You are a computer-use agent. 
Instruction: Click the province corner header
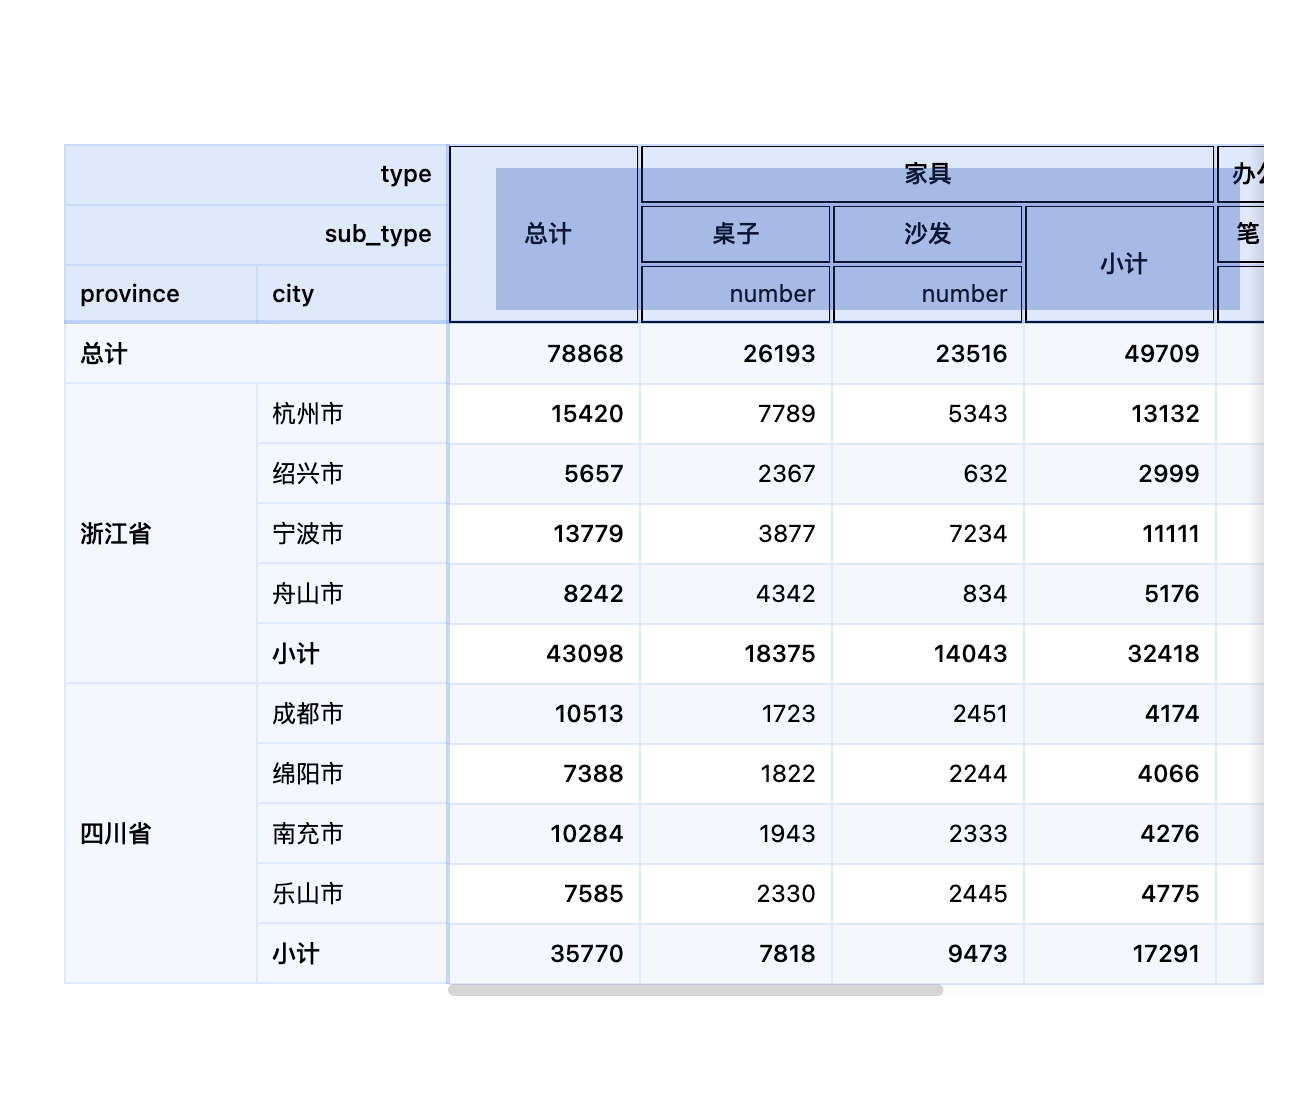(x=161, y=294)
